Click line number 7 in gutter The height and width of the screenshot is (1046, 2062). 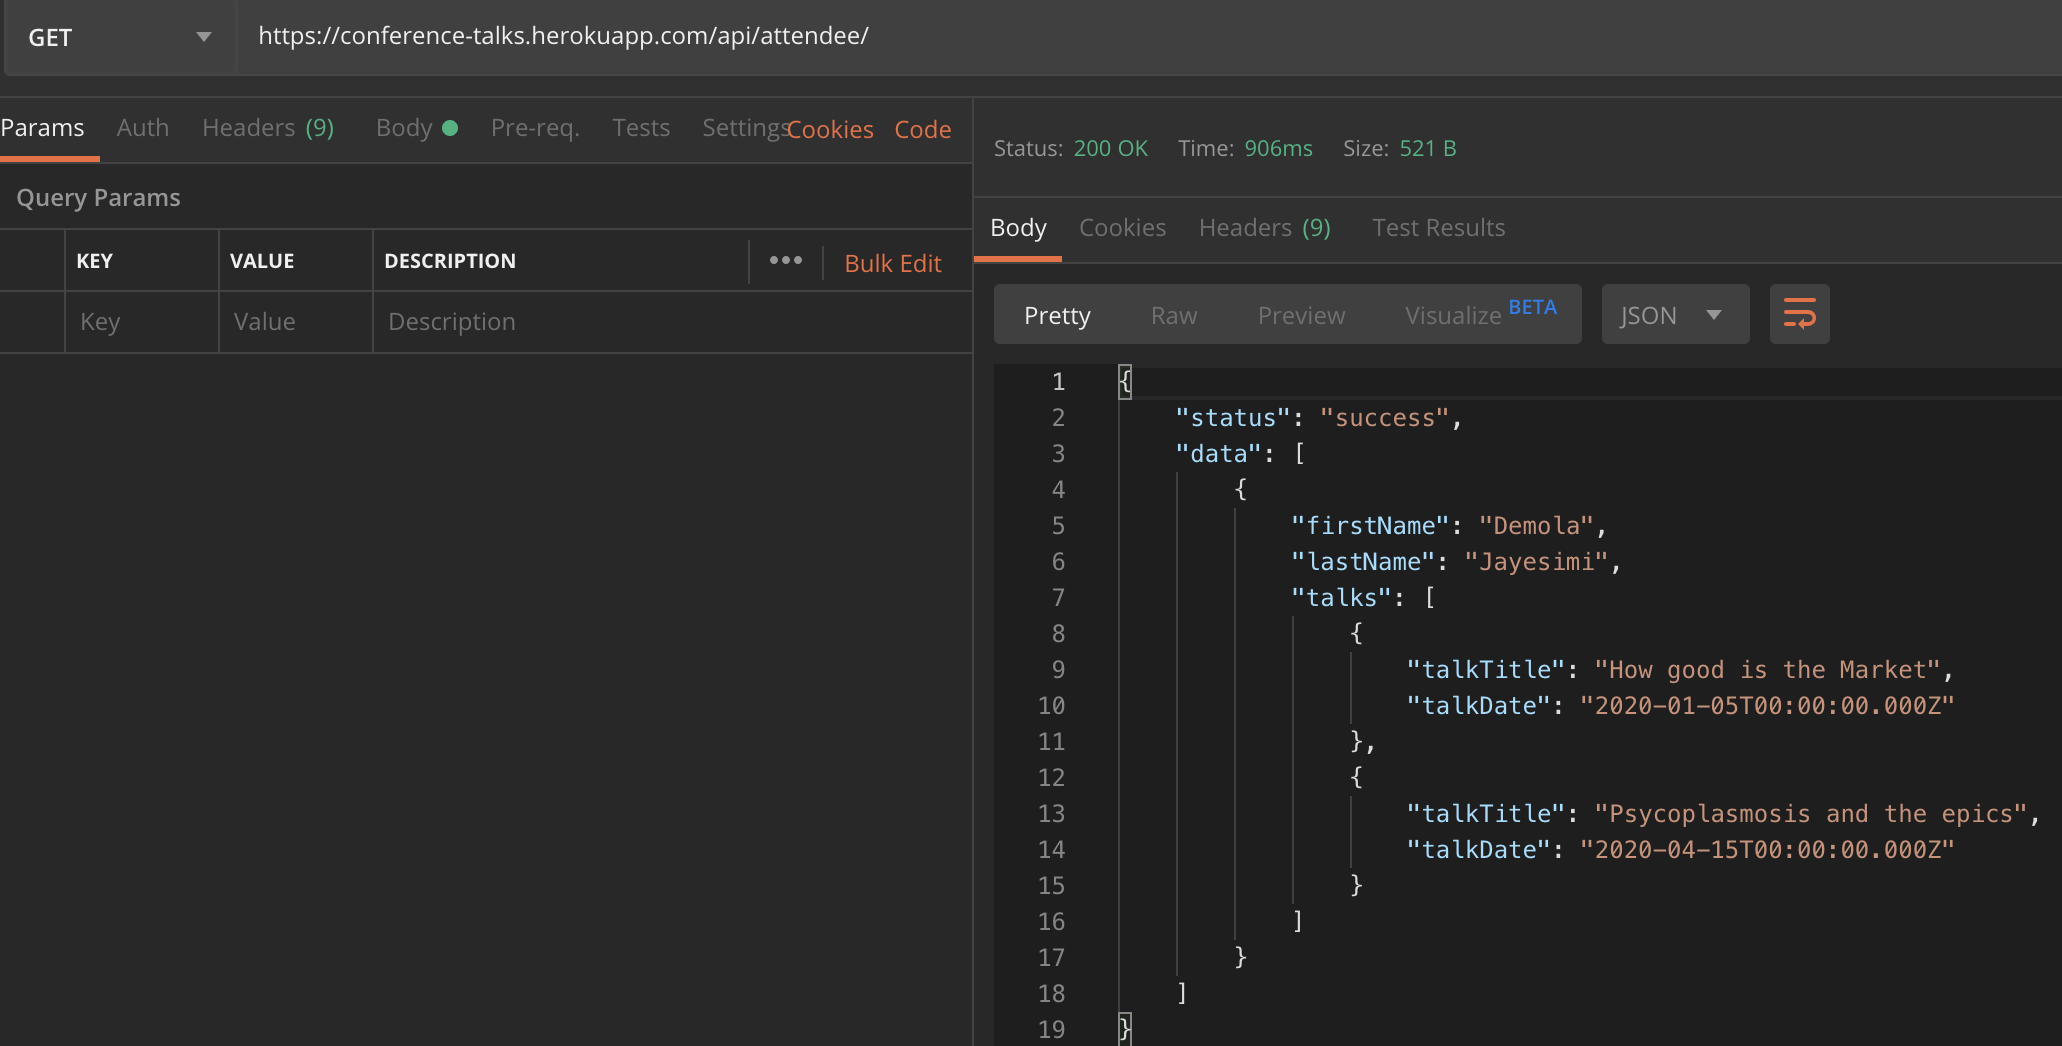(x=1058, y=598)
